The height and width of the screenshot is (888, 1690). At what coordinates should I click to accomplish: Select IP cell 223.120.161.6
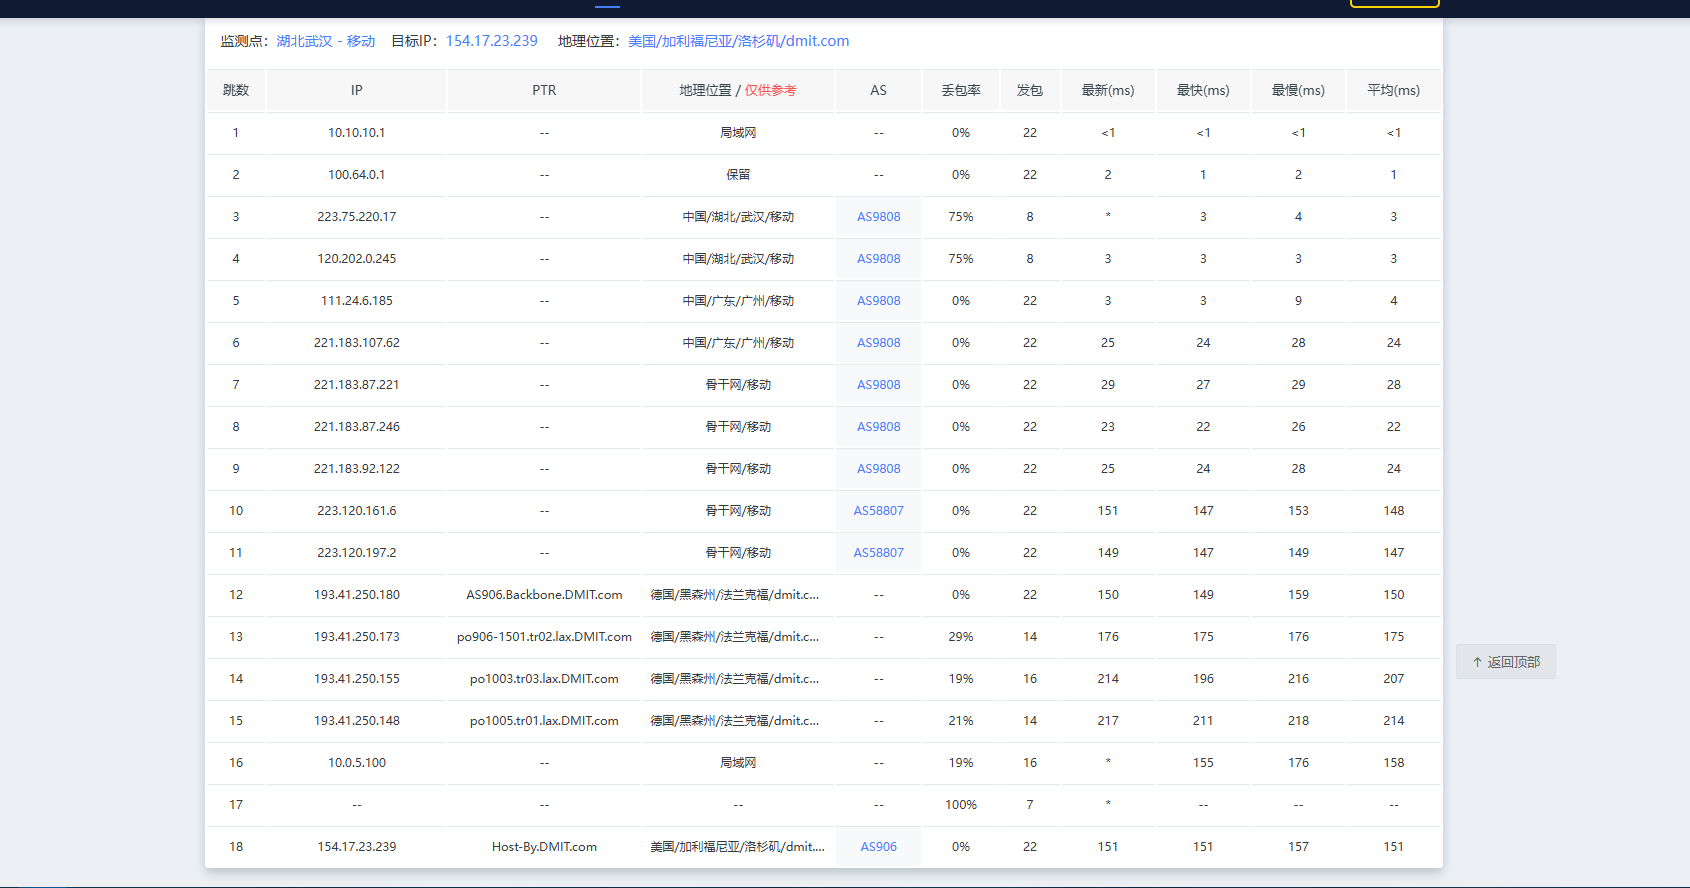coord(357,511)
